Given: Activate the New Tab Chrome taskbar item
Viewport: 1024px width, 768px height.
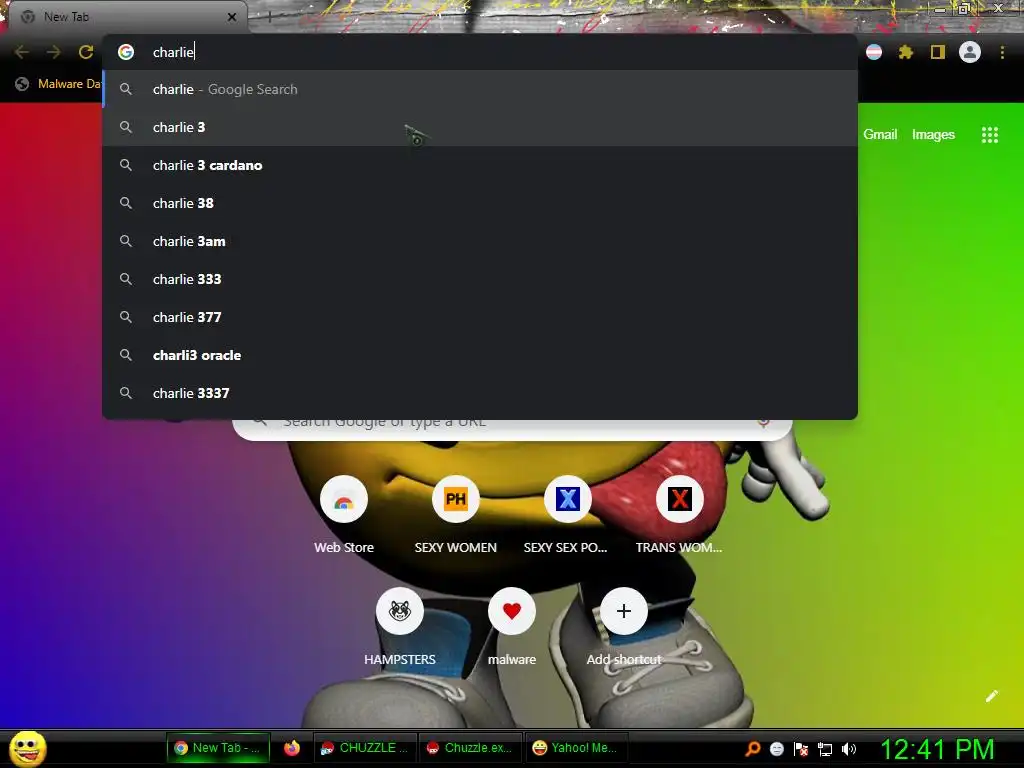Looking at the screenshot, I should (218, 748).
